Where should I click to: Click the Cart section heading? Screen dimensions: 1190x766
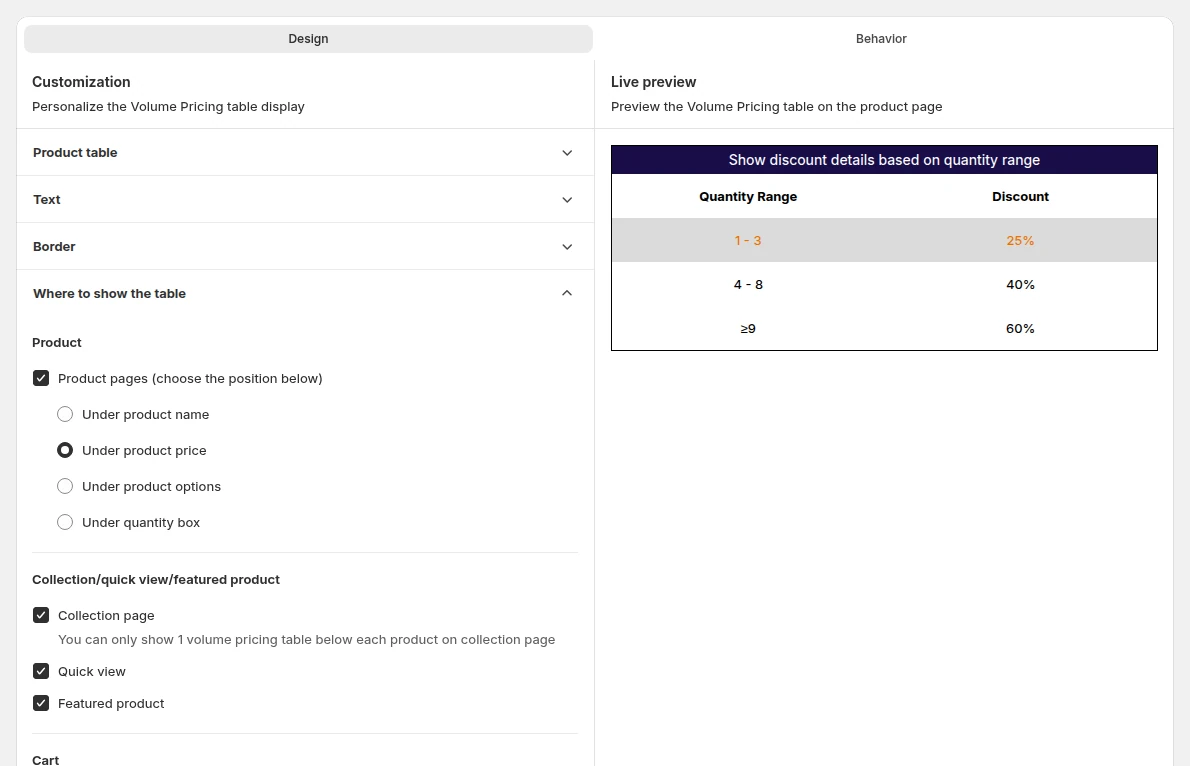pos(46,760)
